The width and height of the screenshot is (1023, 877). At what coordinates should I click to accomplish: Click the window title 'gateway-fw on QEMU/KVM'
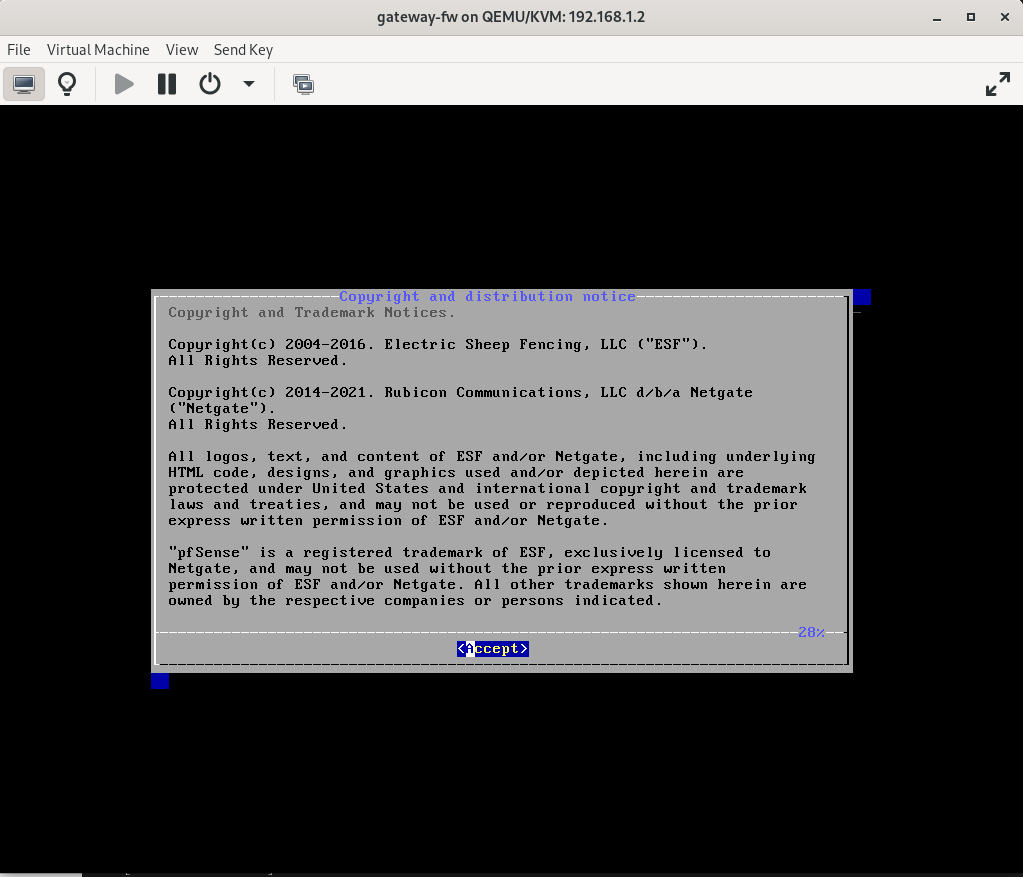511,17
